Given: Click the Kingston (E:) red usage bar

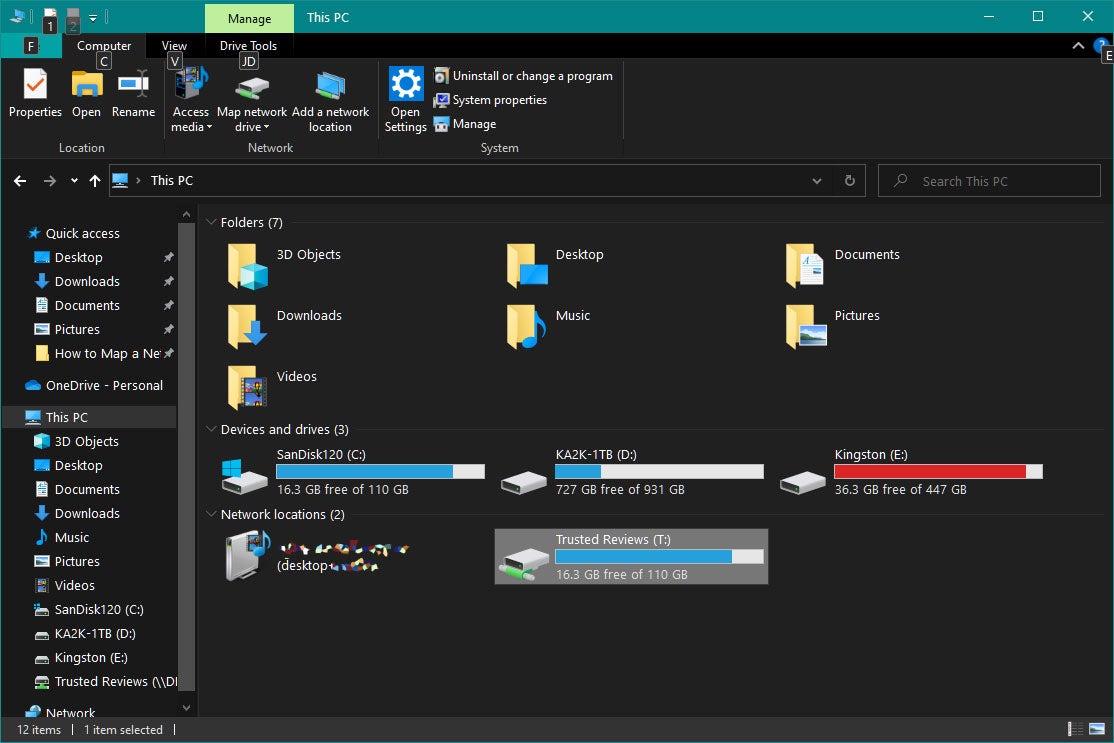Looking at the screenshot, I should (938, 471).
